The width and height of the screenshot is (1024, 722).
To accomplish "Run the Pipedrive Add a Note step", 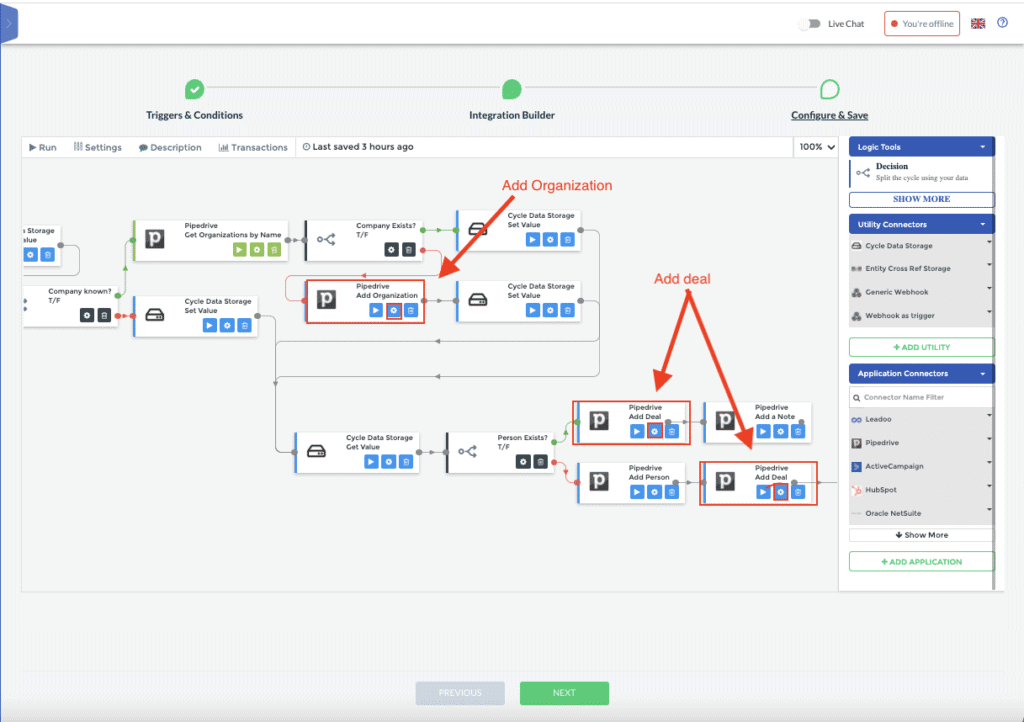I will pos(763,431).
